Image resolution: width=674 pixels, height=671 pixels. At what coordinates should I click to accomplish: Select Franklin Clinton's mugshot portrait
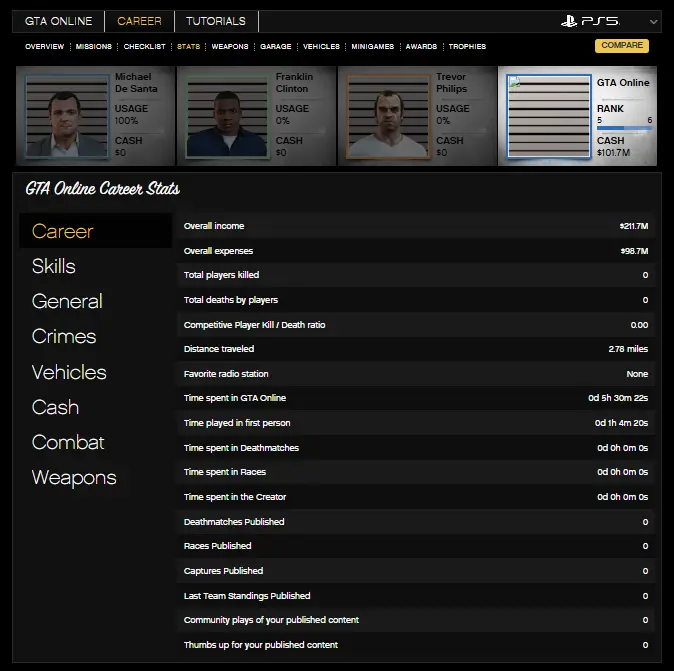point(227,116)
